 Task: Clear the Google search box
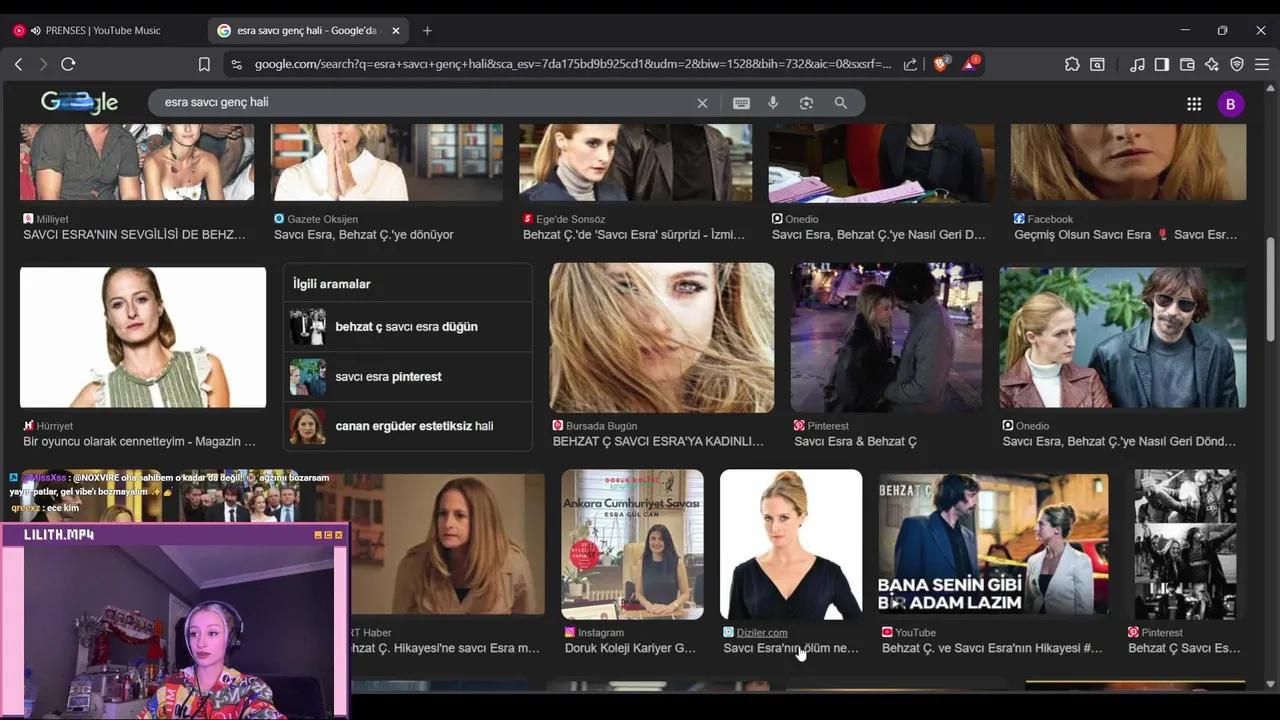[x=702, y=103]
